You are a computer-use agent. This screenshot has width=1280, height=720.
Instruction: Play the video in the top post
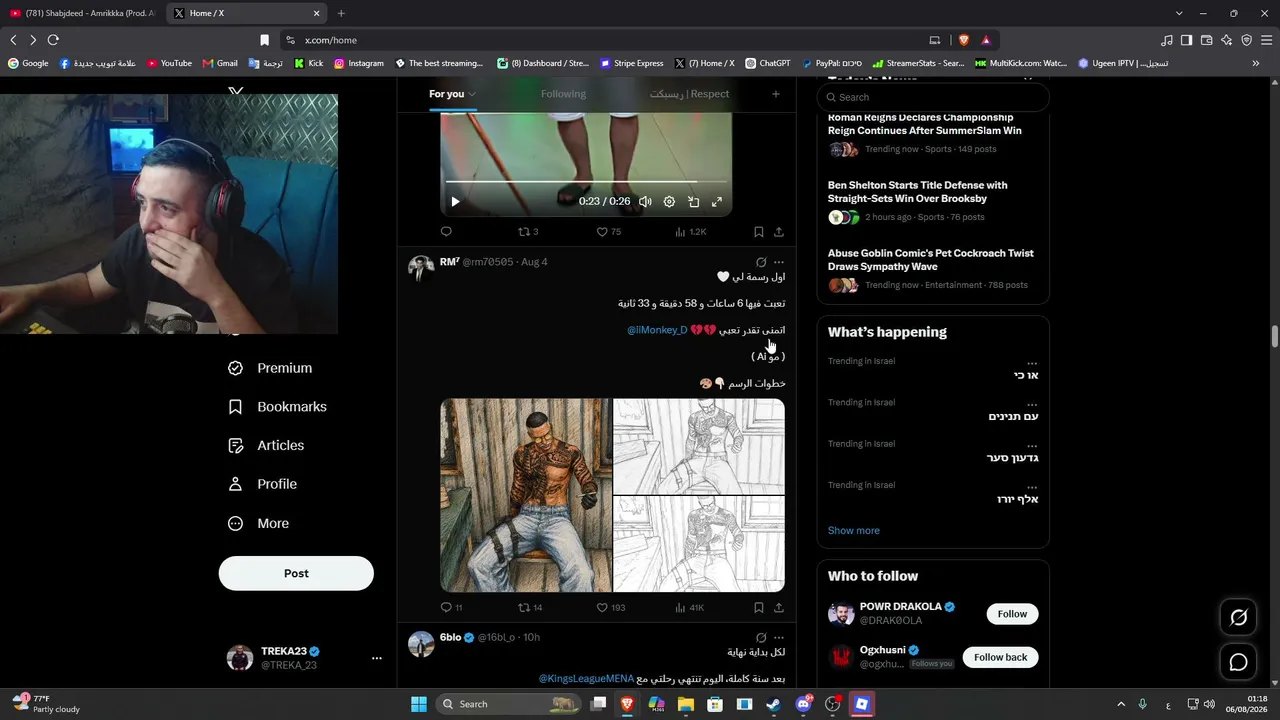pyautogui.click(x=455, y=202)
